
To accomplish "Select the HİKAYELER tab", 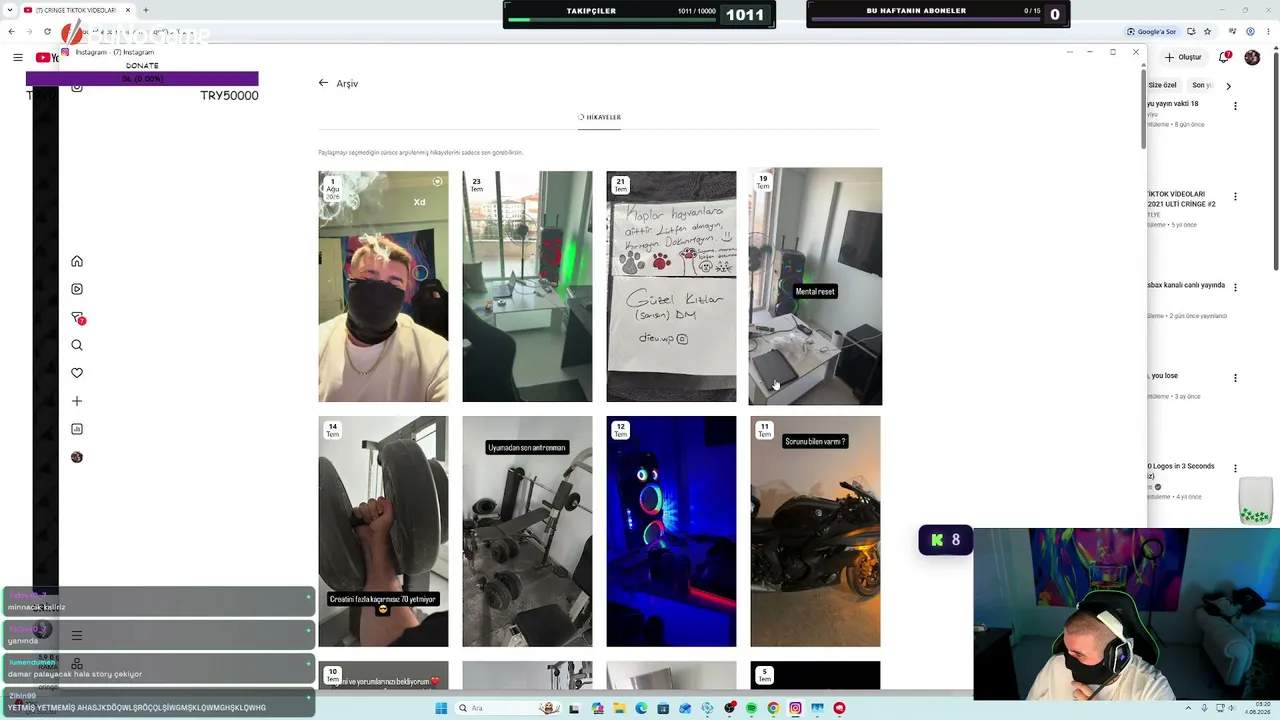I will coord(599,117).
